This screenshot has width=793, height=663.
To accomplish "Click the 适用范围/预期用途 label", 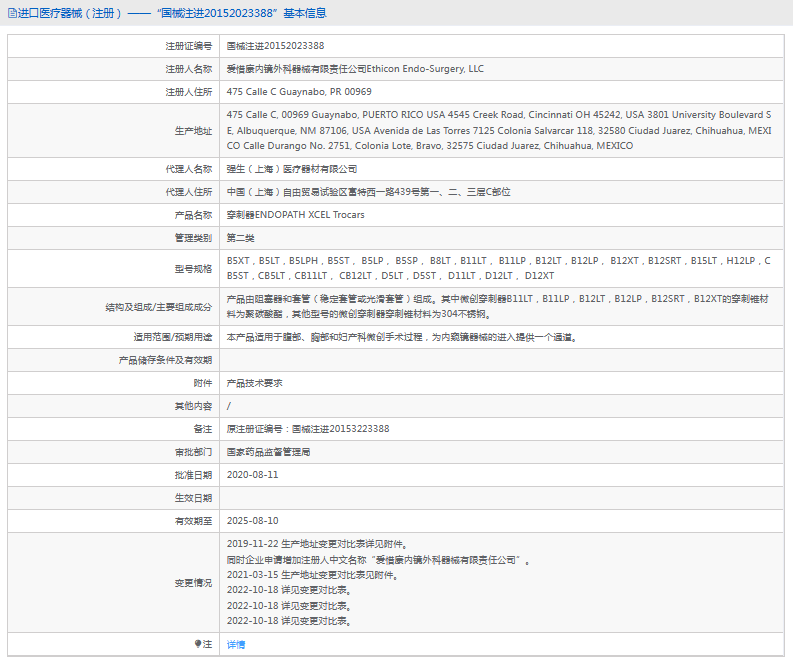I will pos(172,337).
